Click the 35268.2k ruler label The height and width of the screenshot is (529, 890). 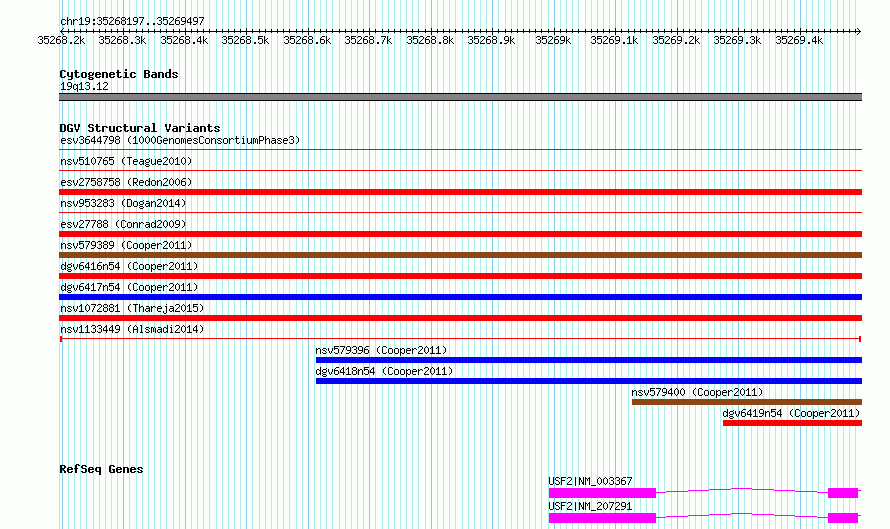pyautogui.click(x=61, y=40)
